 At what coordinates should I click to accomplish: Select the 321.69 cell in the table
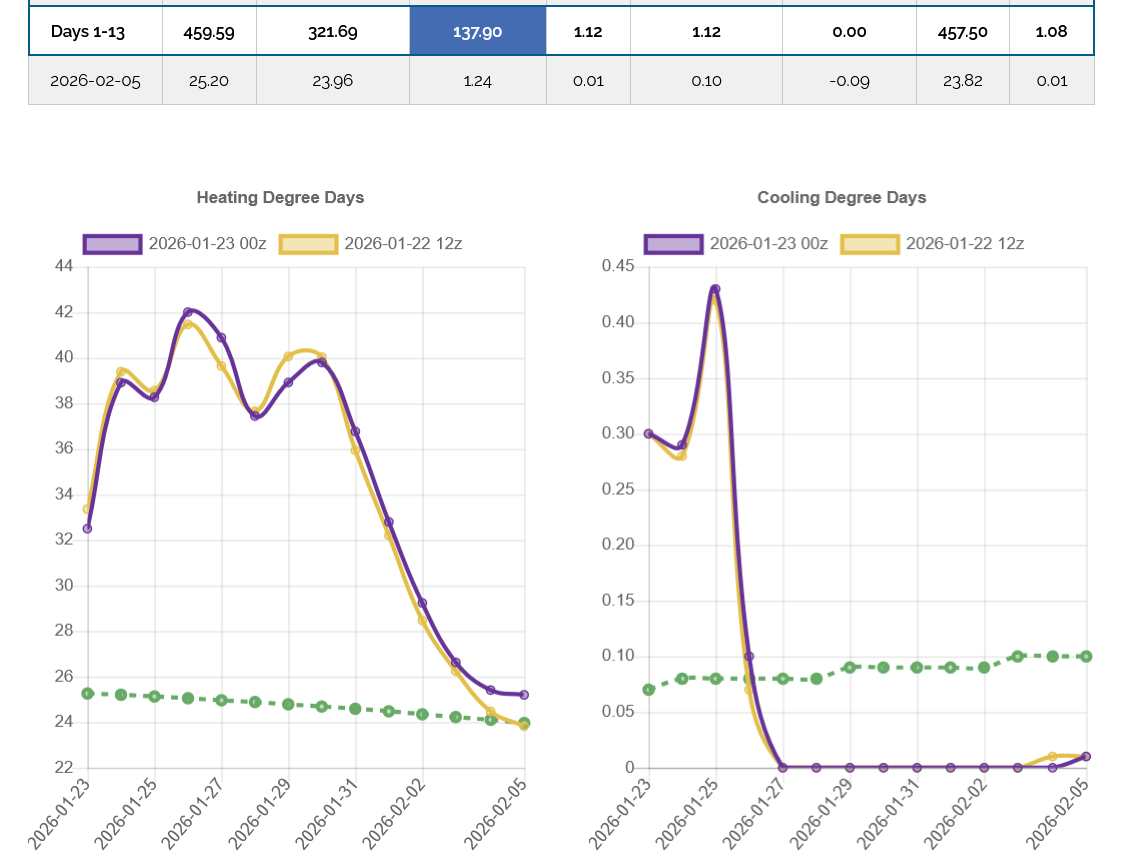(x=333, y=32)
